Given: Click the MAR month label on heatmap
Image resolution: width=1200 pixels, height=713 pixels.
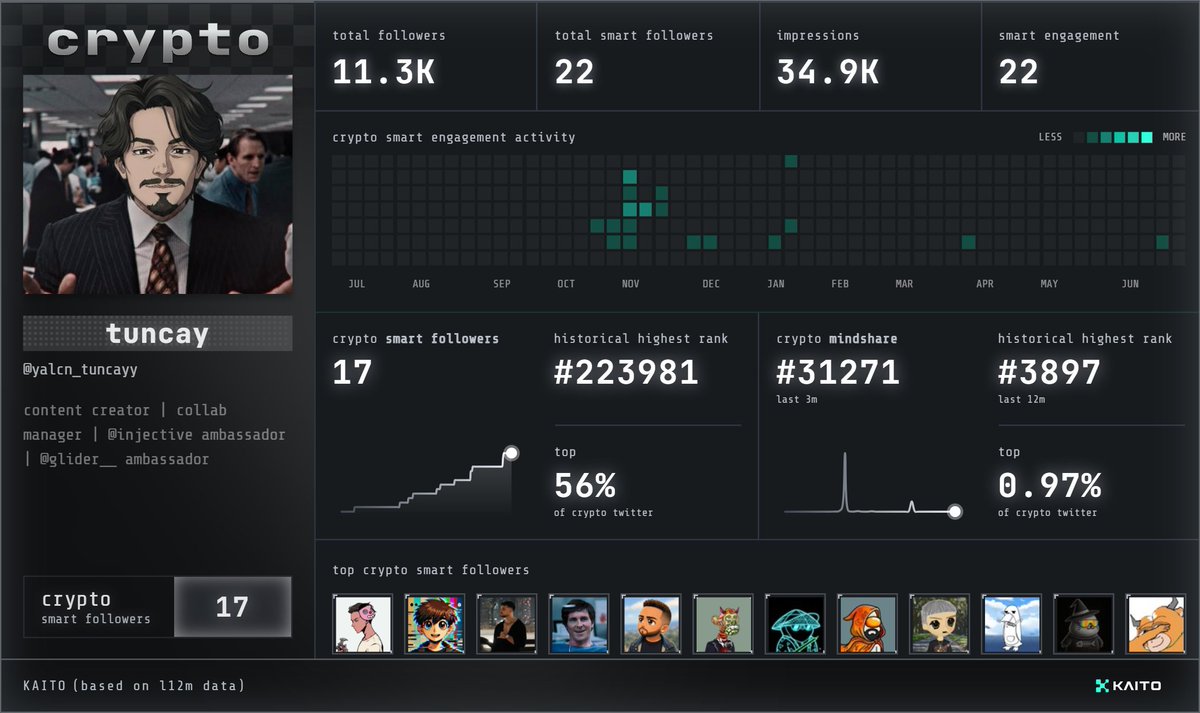Looking at the screenshot, I should click(904, 284).
